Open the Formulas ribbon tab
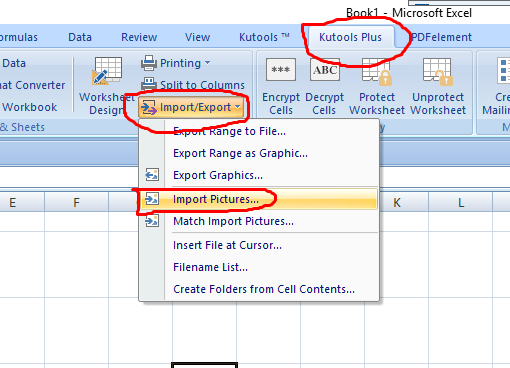510x368 pixels. 19,37
